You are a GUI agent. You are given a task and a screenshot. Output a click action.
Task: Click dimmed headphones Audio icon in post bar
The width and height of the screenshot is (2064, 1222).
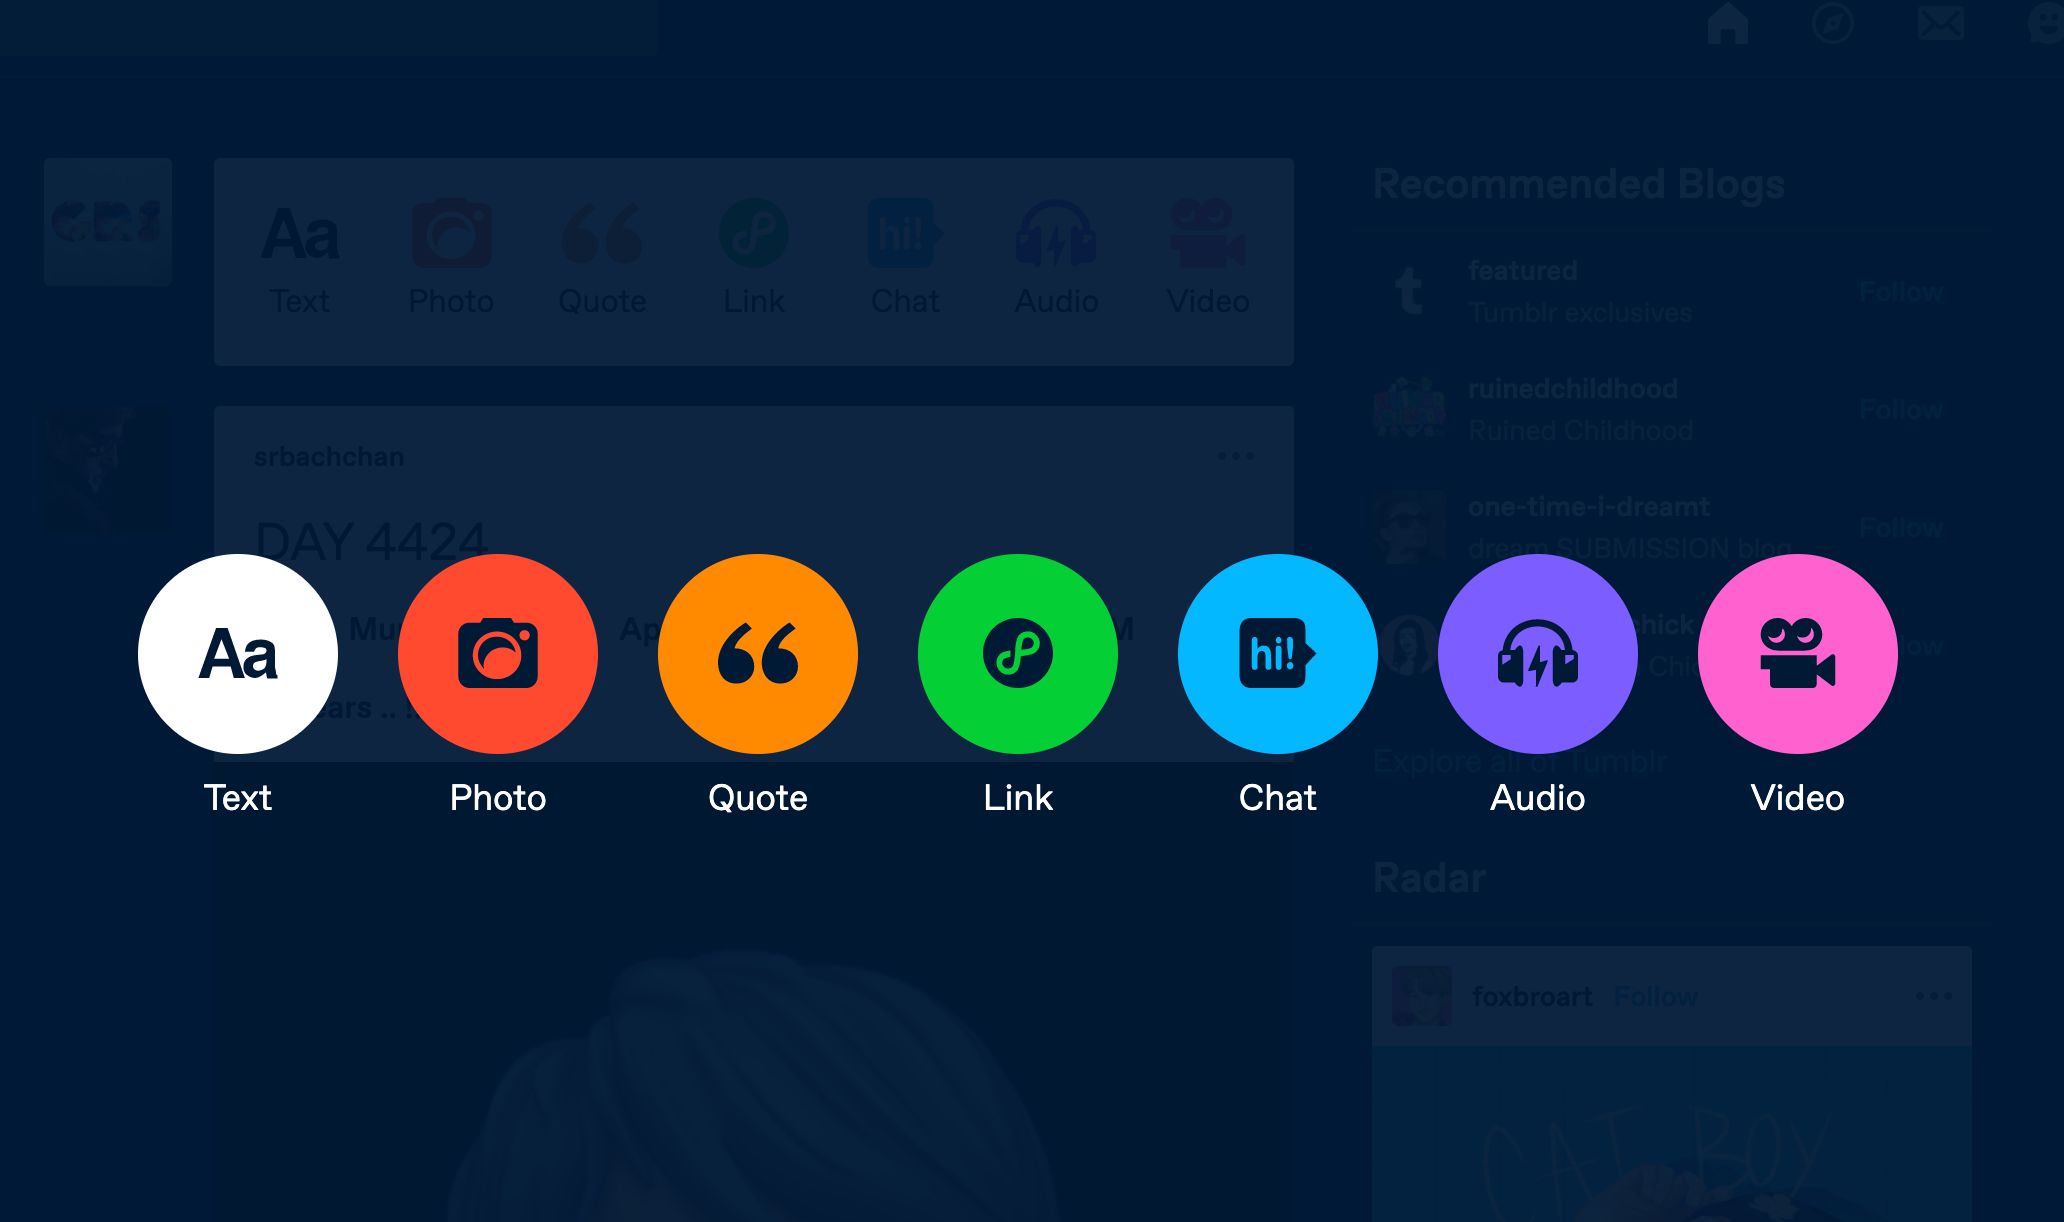[1056, 234]
